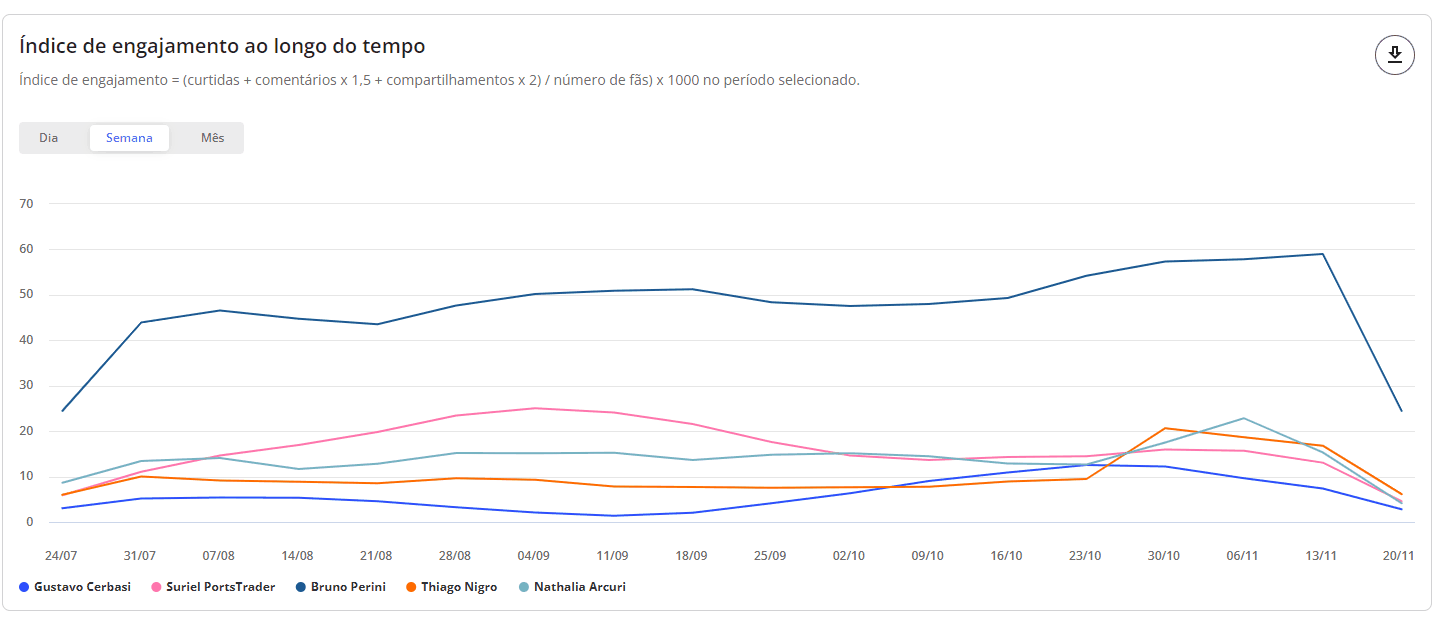Click Thiago Nigro peak at 30/10
Viewport: 1435px width, 626px height.
coord(1165,428)
